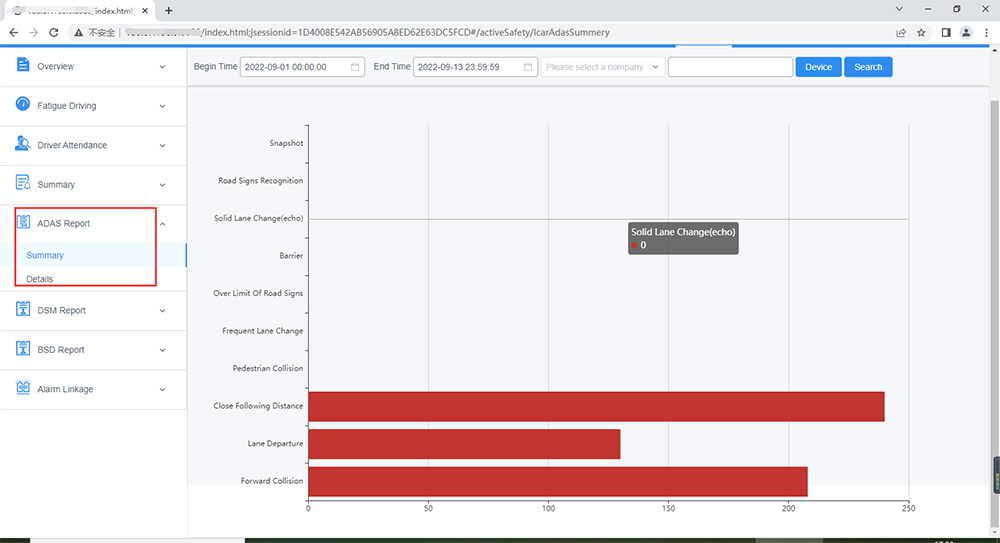Select the Summary item under ADAS Report
Screen dimensions: 1000x543
pos(45,255)
